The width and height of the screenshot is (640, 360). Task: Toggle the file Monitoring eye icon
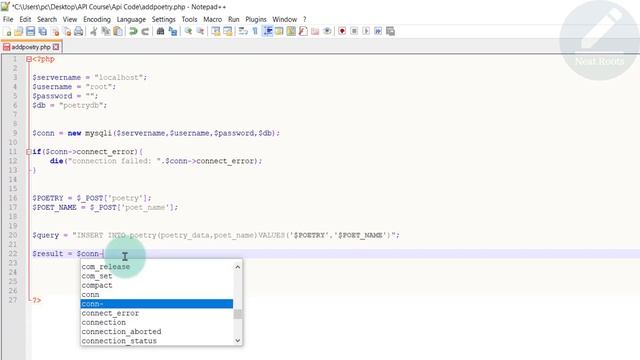[x=327, y=31]
